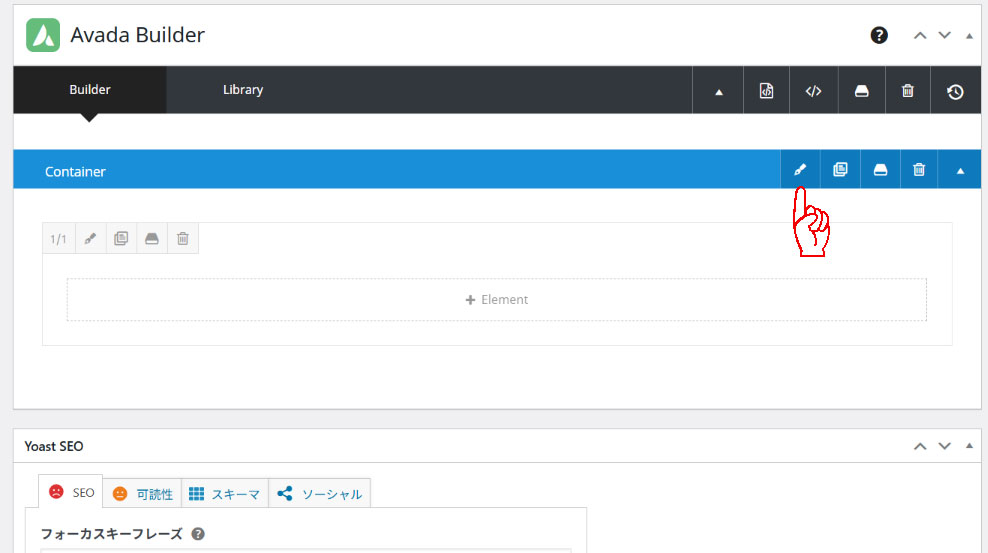Click the Avada Builder help question mark icon

point(879,35)
